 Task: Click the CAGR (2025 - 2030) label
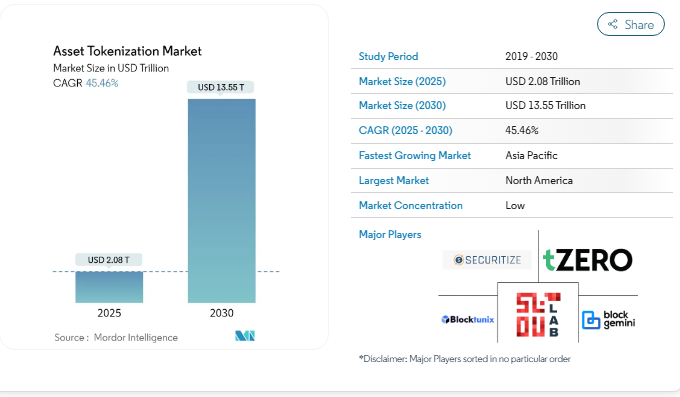tap(405, 130)
